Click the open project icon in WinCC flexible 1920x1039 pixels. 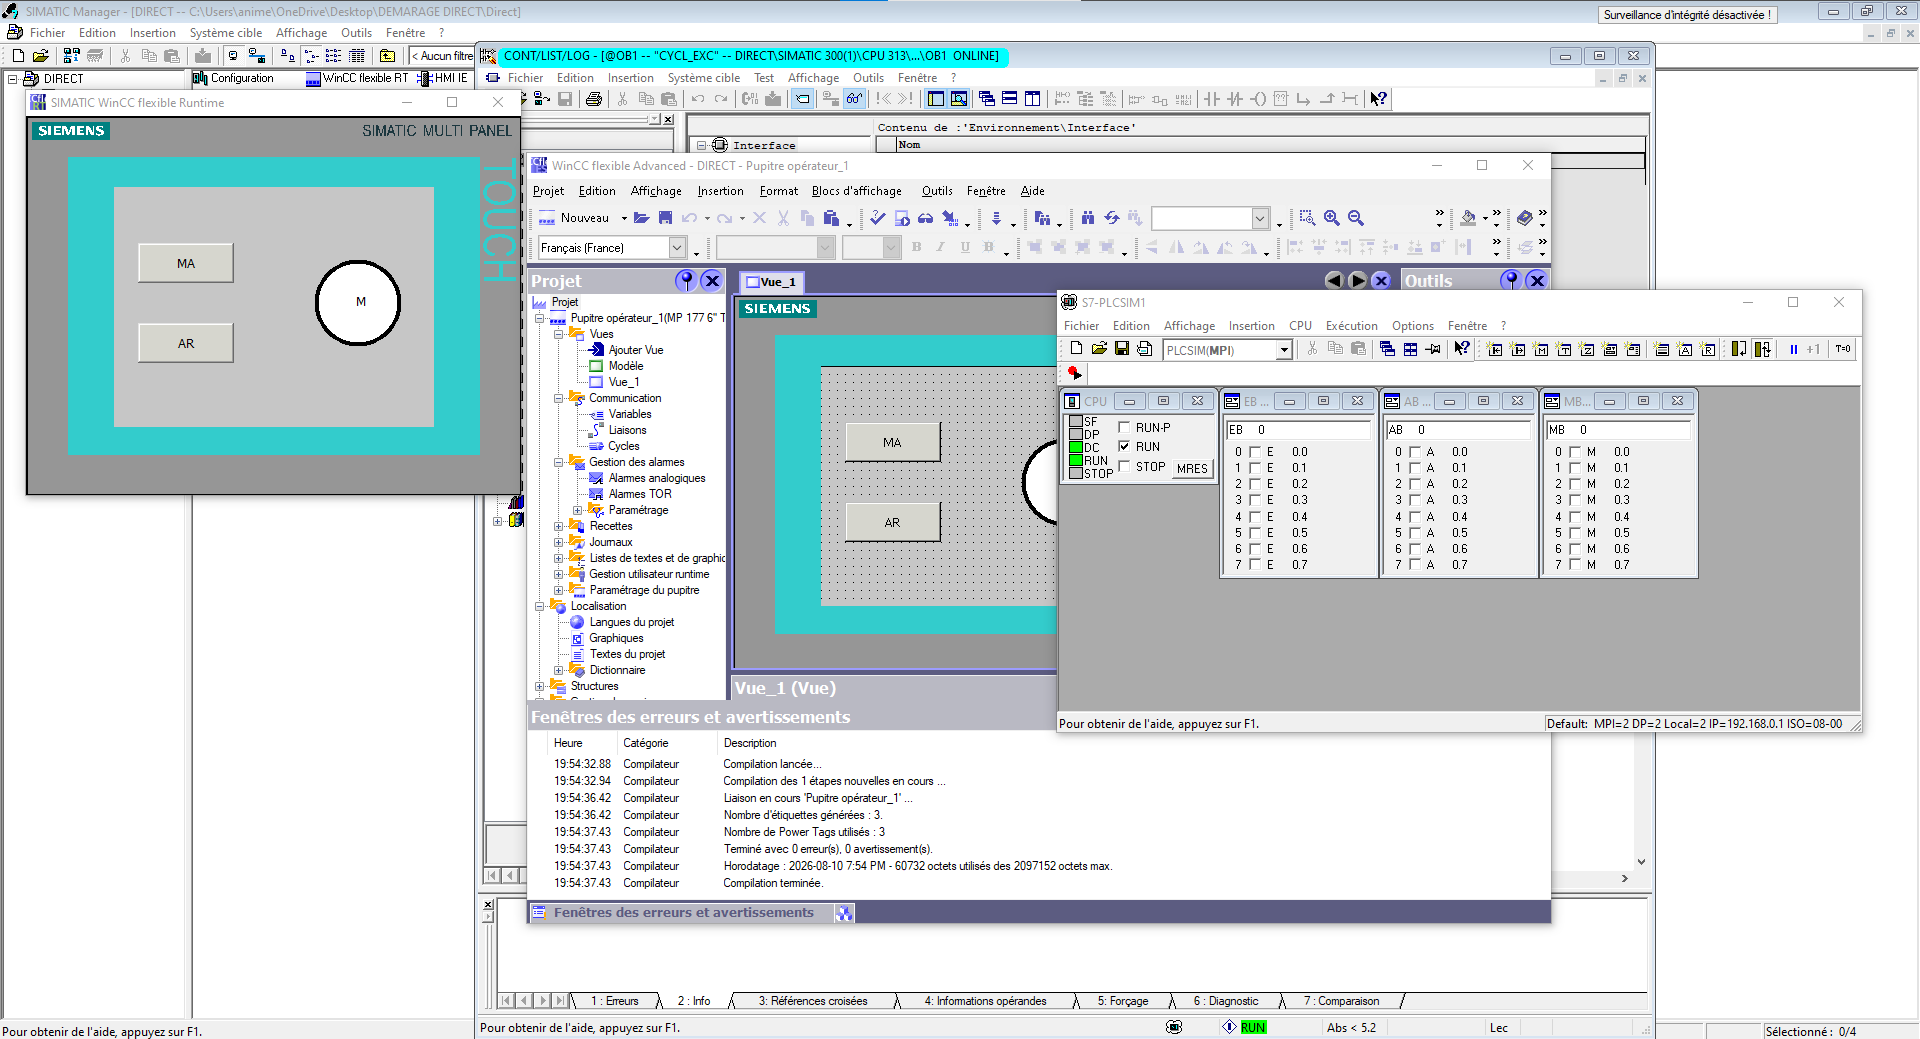pyautogui.click(x=642, y=218)
